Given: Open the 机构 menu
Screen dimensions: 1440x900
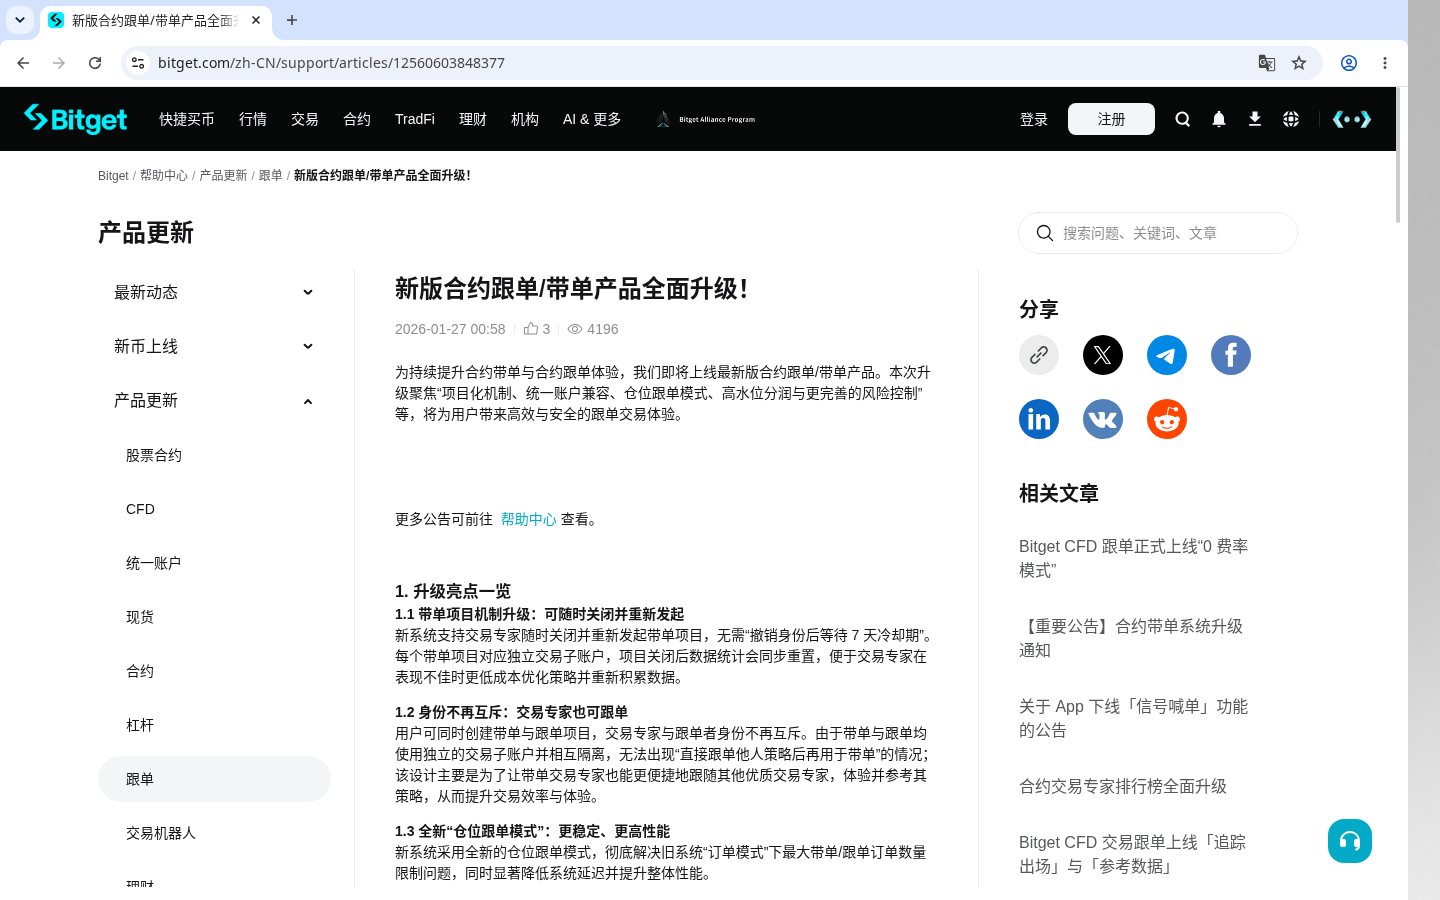Looking at the screenshot, I should 525,119.
